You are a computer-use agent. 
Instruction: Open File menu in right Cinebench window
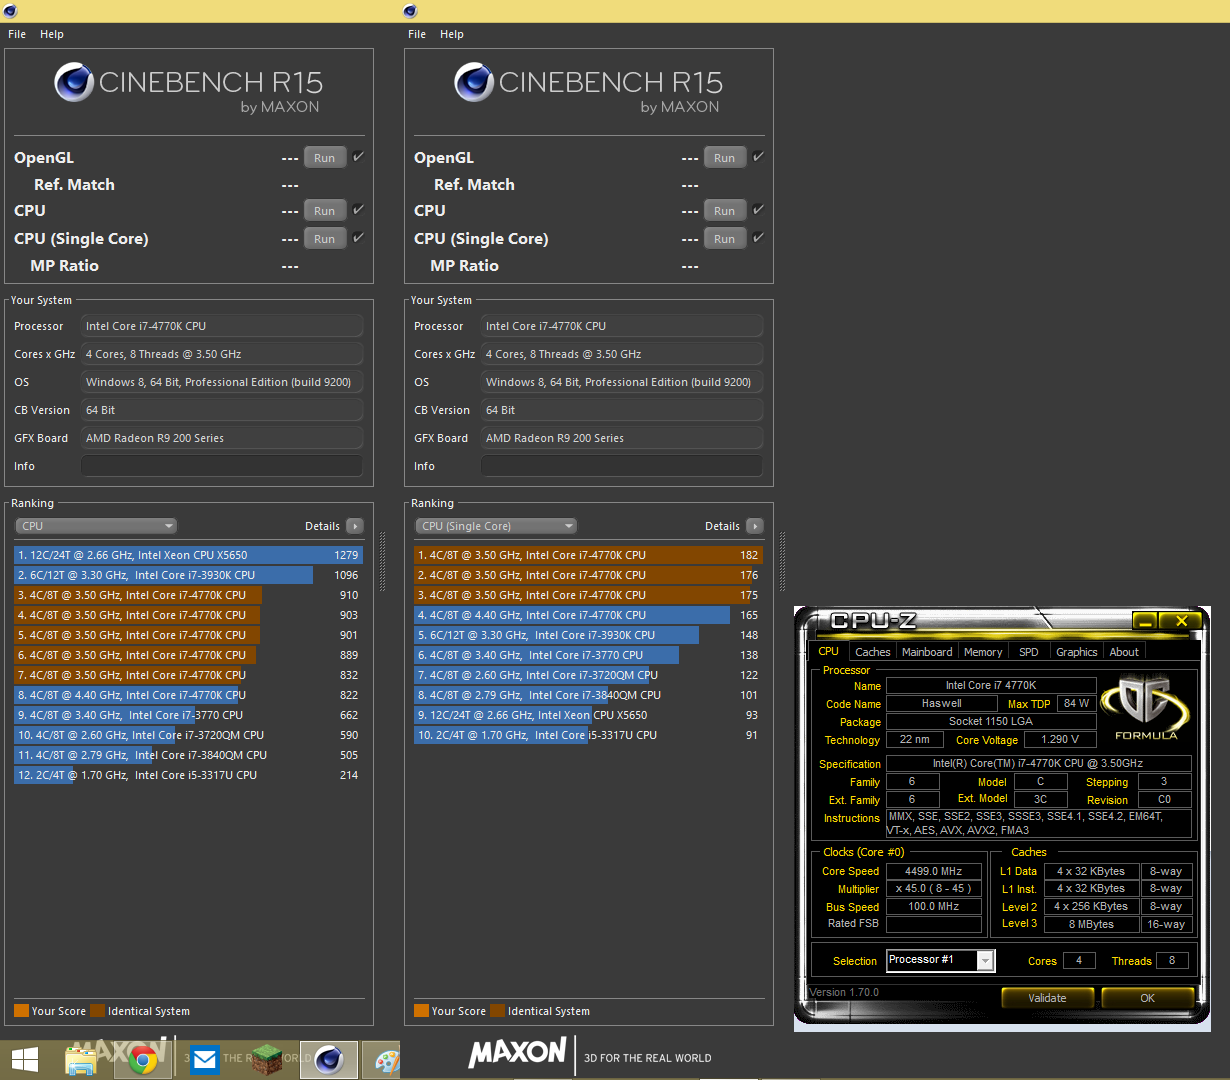point(417,34)
